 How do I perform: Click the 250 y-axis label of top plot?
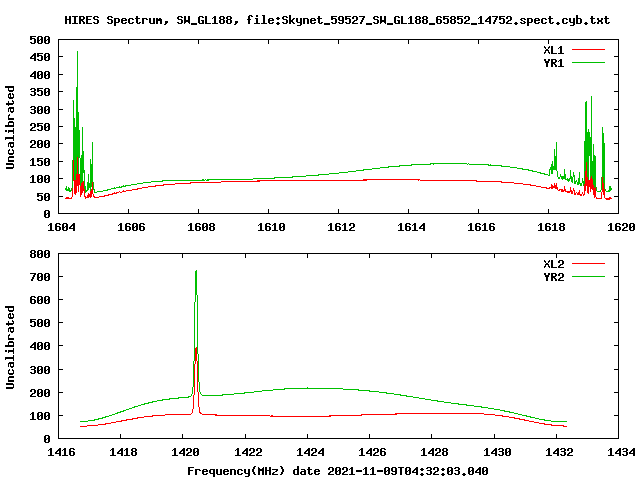point(40,127)
